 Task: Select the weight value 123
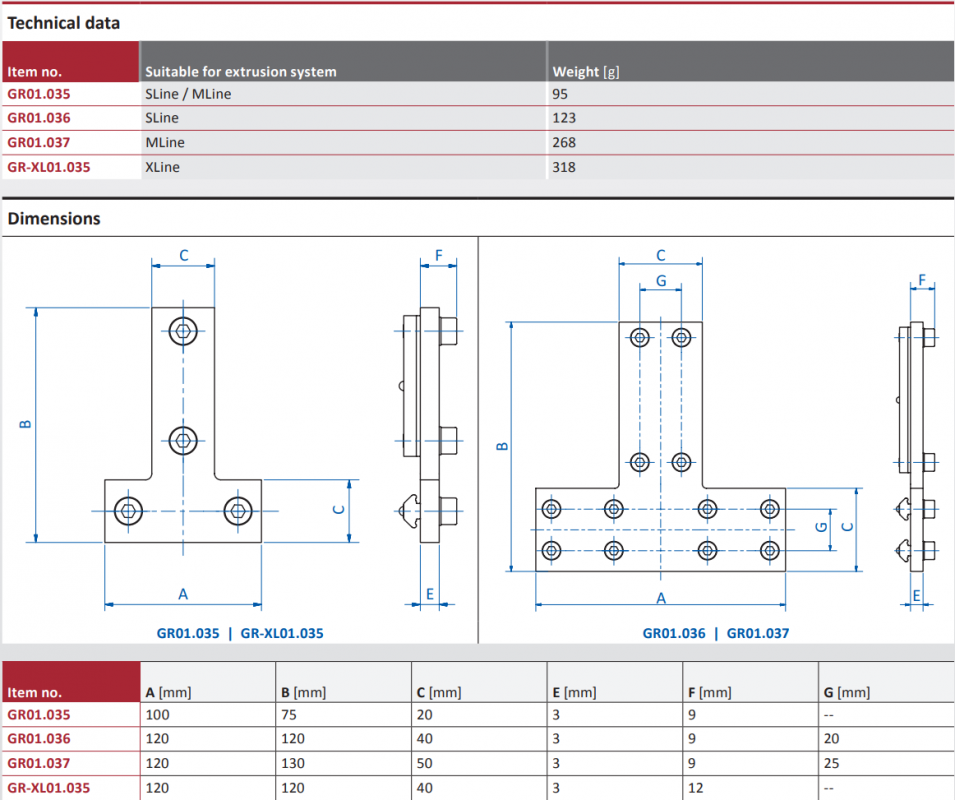tap(564, 118)
